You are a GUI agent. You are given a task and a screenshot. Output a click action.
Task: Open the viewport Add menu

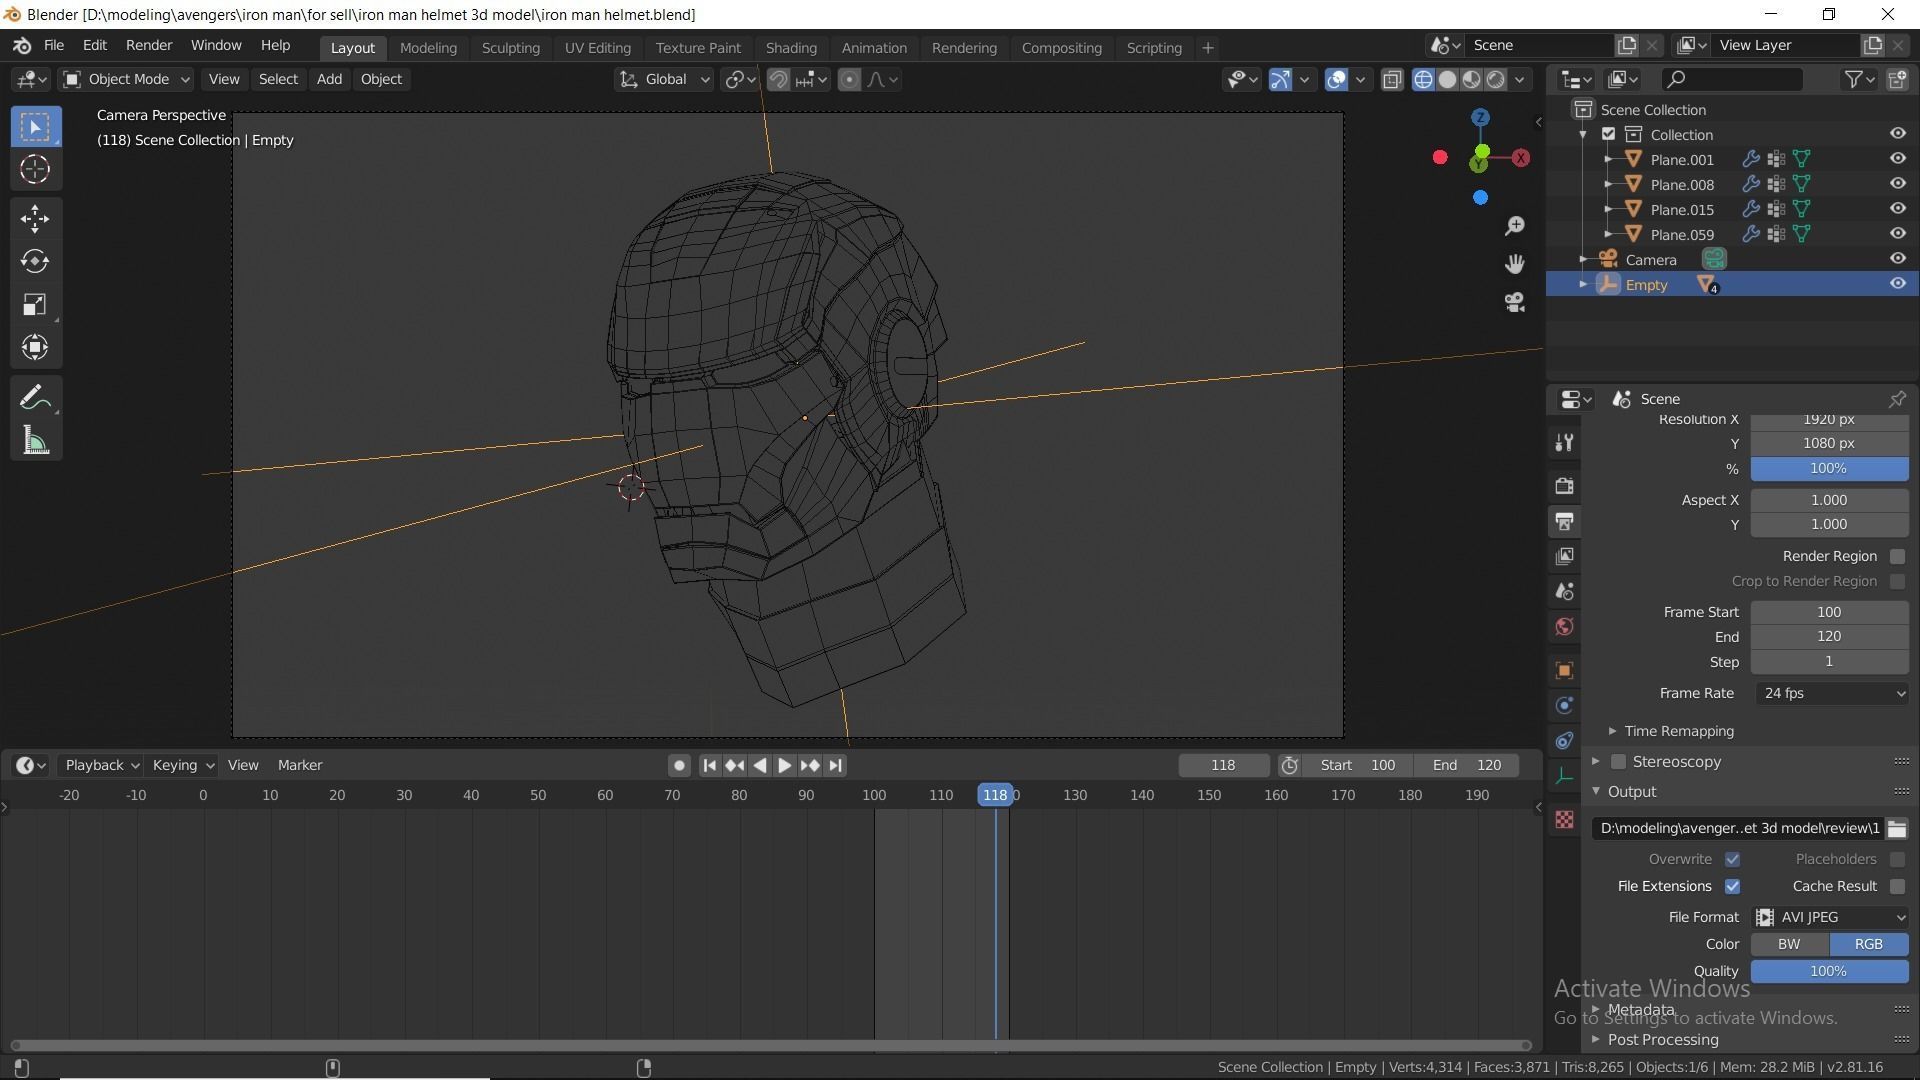coord(329,79)
